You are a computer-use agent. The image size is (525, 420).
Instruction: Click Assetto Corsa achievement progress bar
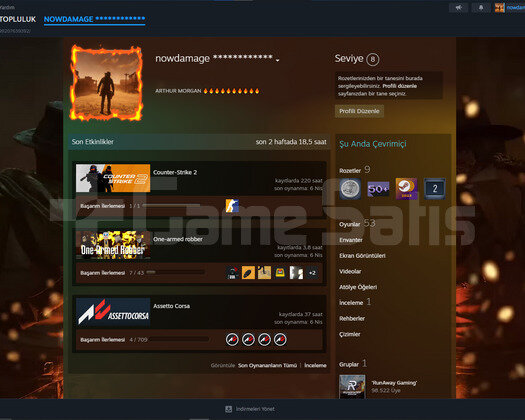pos(179,339)
